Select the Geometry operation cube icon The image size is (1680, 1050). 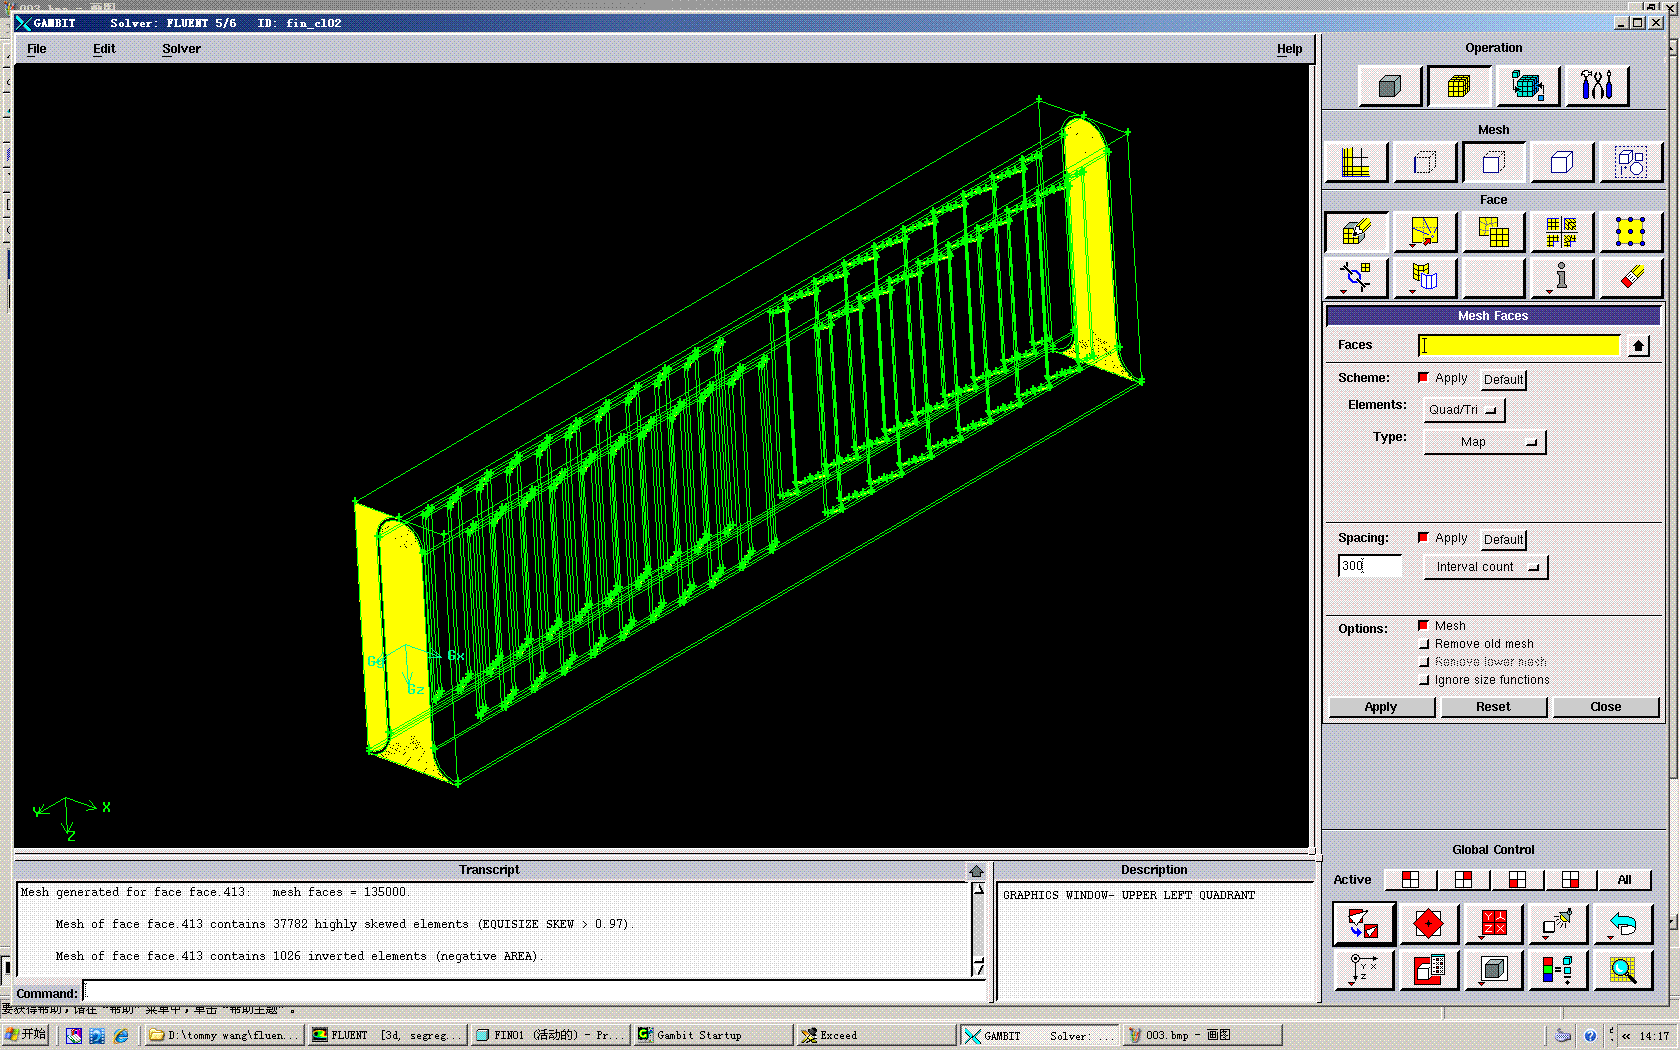(1389, 87)
